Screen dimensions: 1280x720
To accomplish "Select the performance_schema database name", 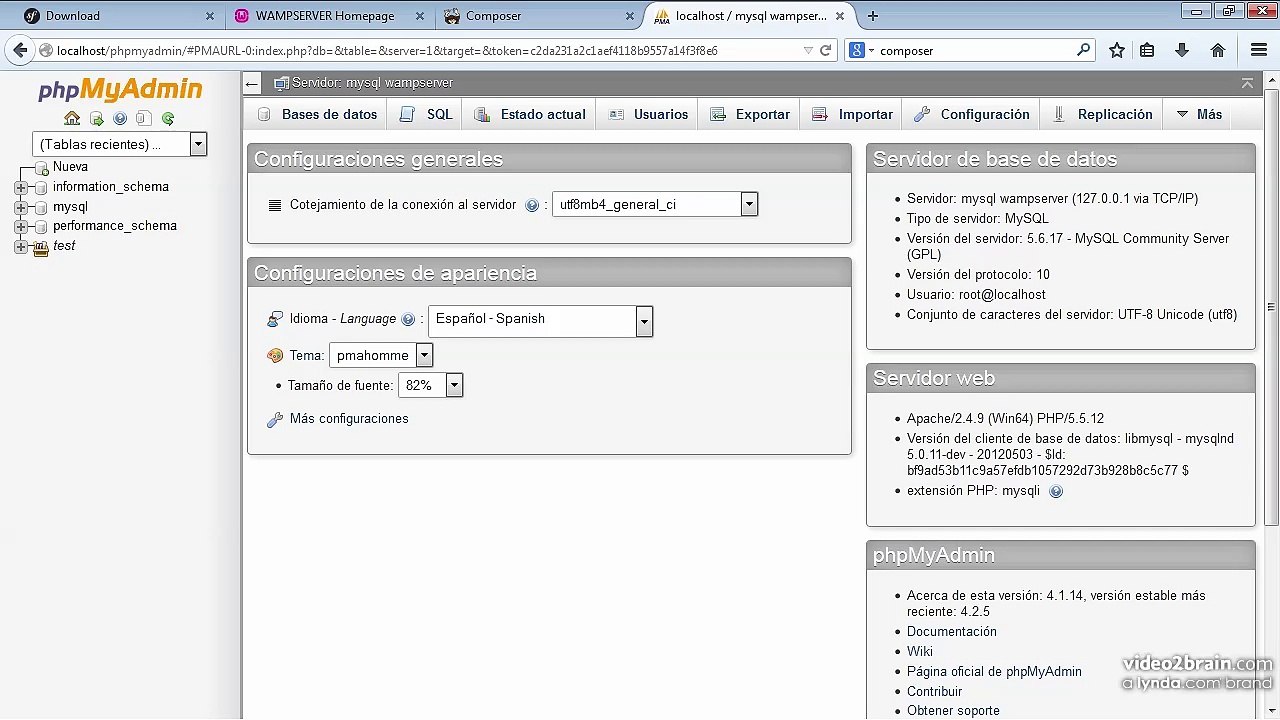I will click(115, 226).
